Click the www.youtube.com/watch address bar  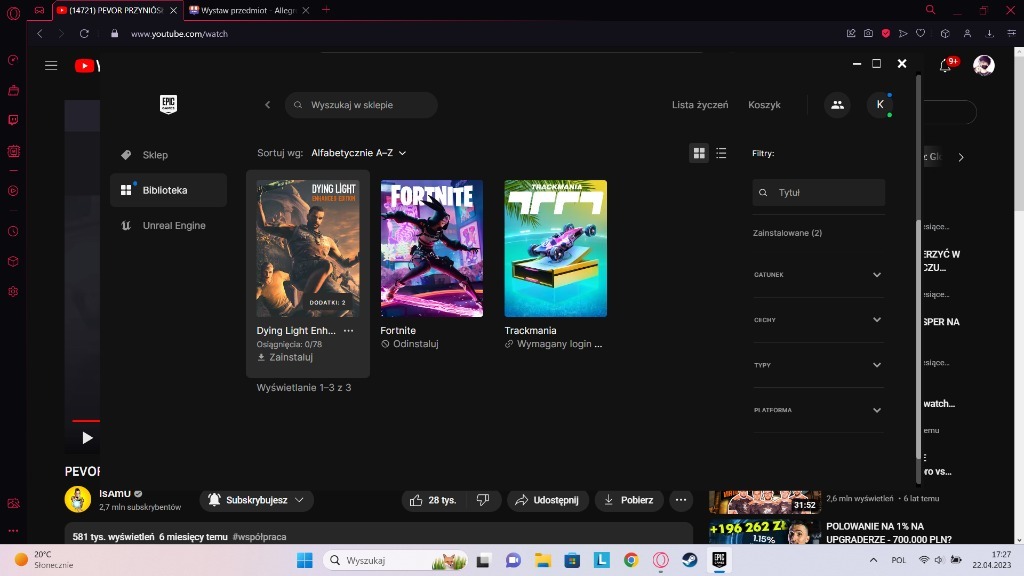pos(180,33)
